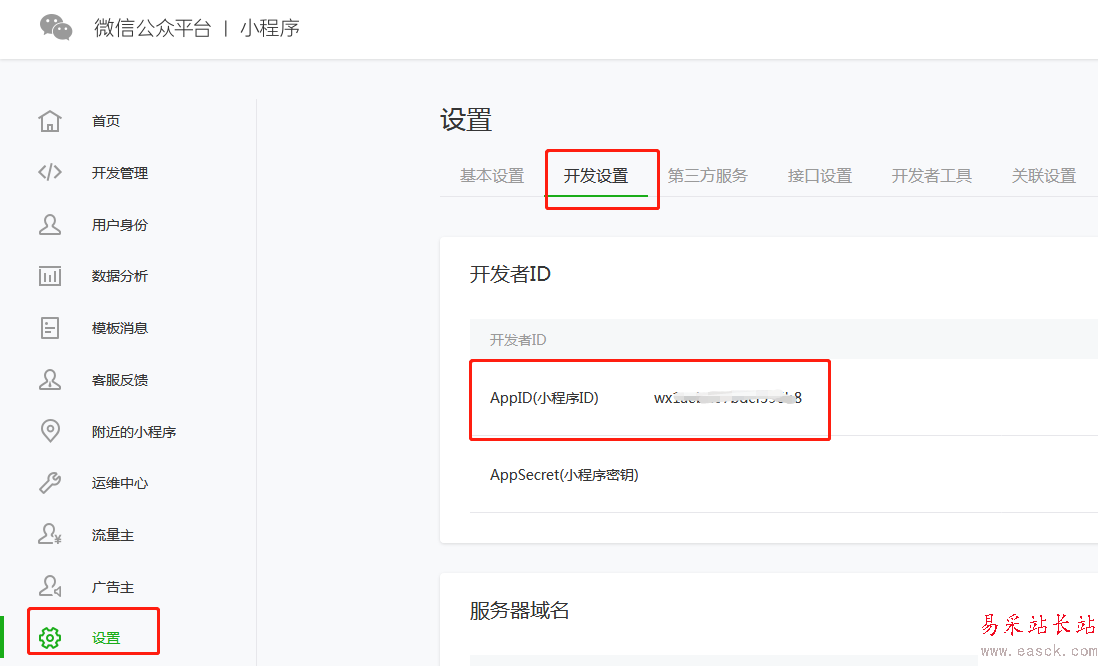Screen dimensions: 1098x666
Task: Select 模板消息 in the sidebar
Action: pyautogui.click(x=120, y=328)
